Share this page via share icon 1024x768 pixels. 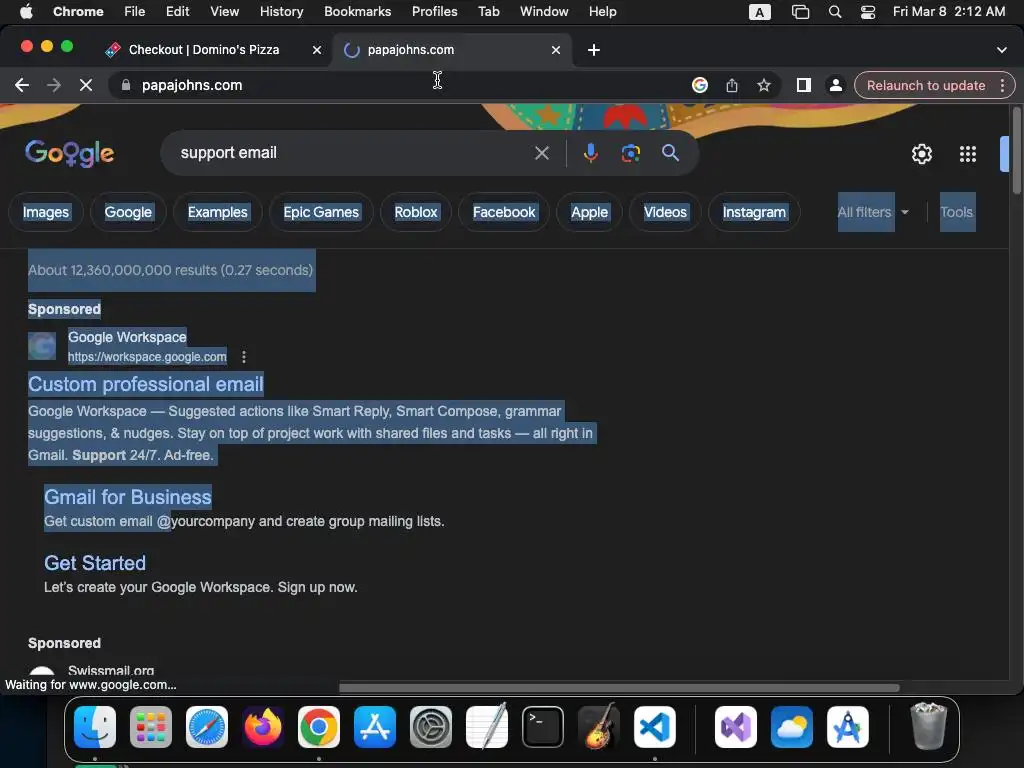point(731,85)
